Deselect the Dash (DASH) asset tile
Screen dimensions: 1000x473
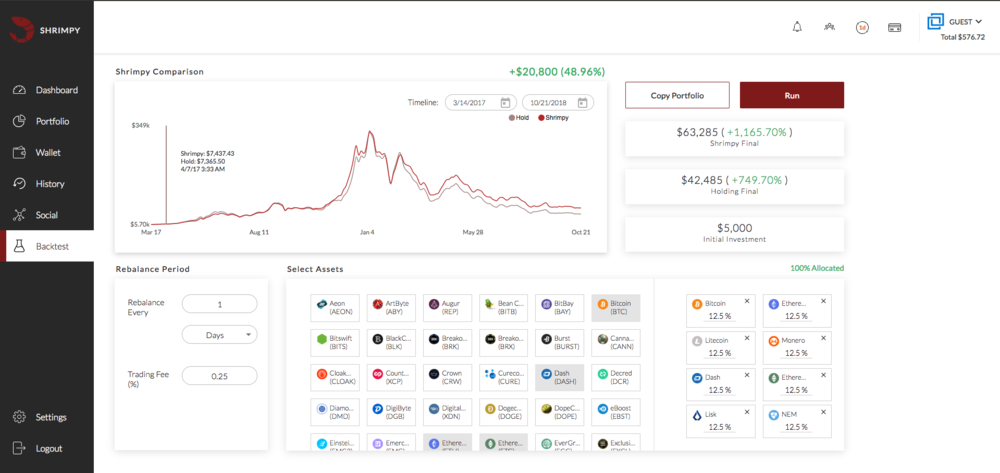click(559, 377)
